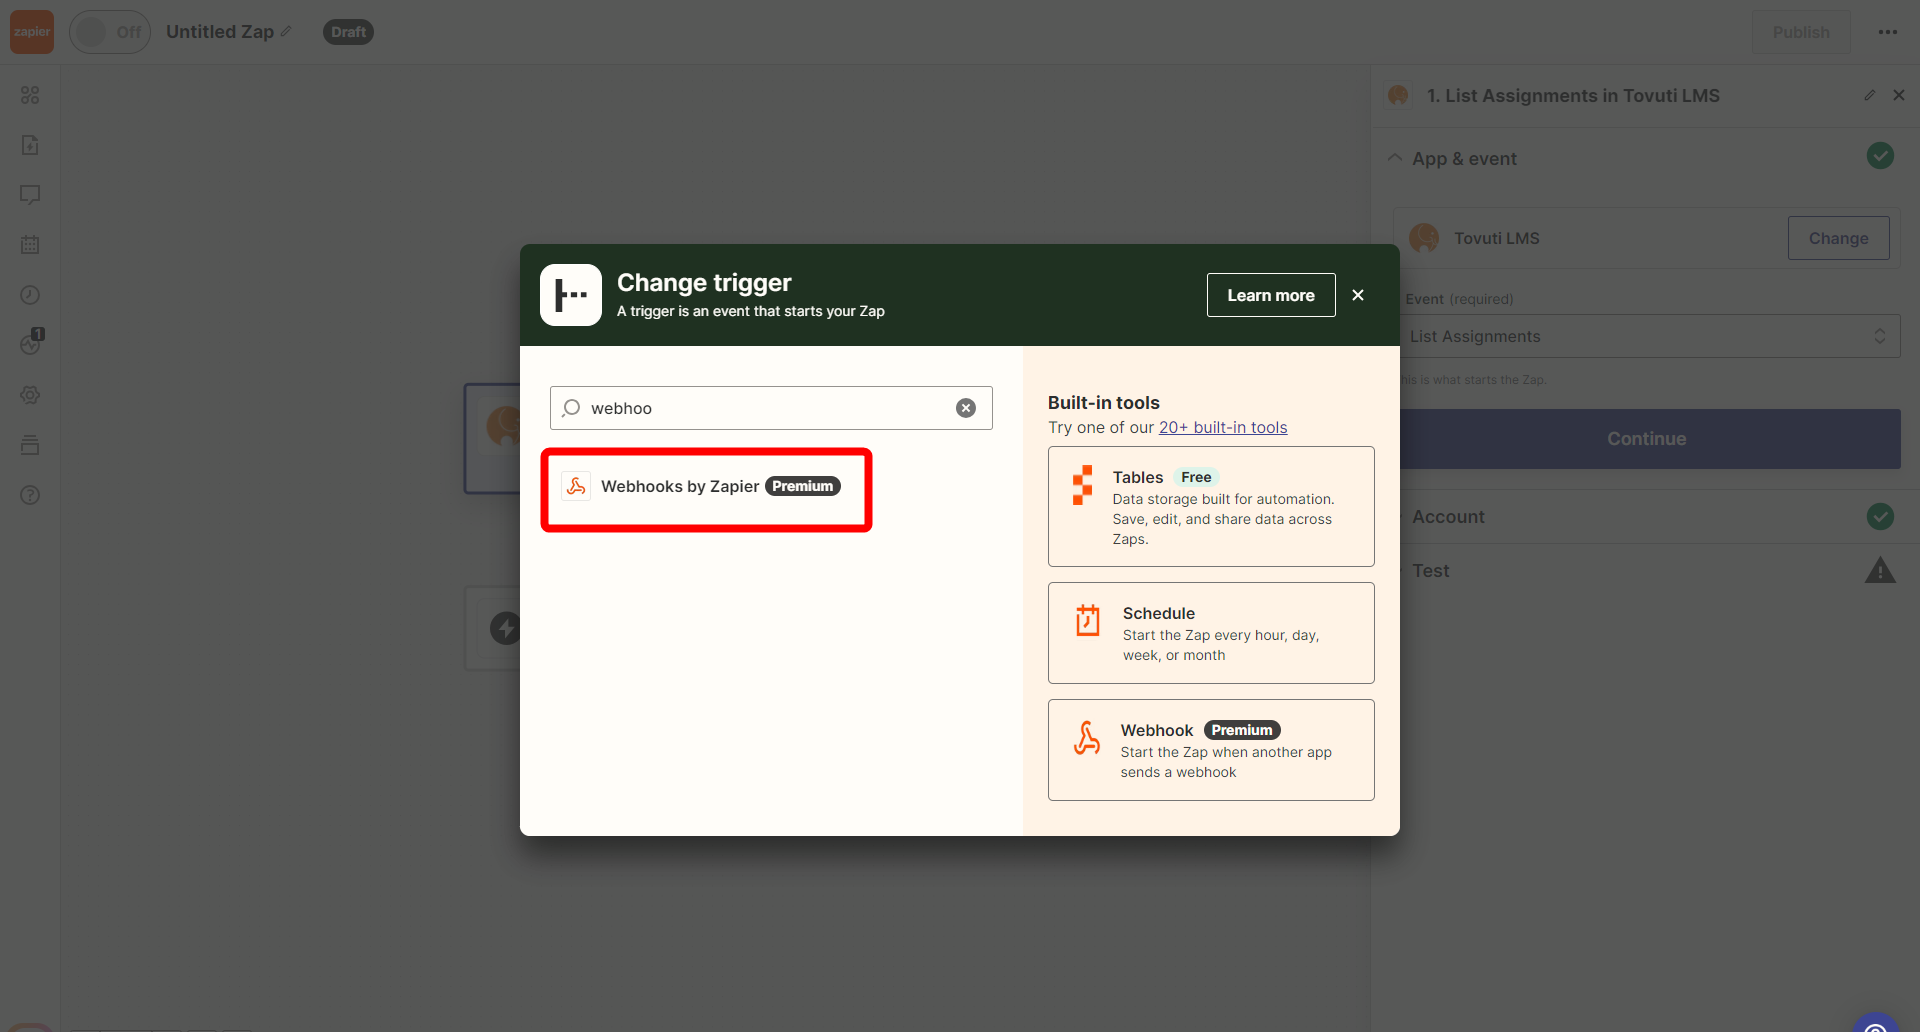
Task: Click the Tables icon
Action: [x=1083, y=485]
